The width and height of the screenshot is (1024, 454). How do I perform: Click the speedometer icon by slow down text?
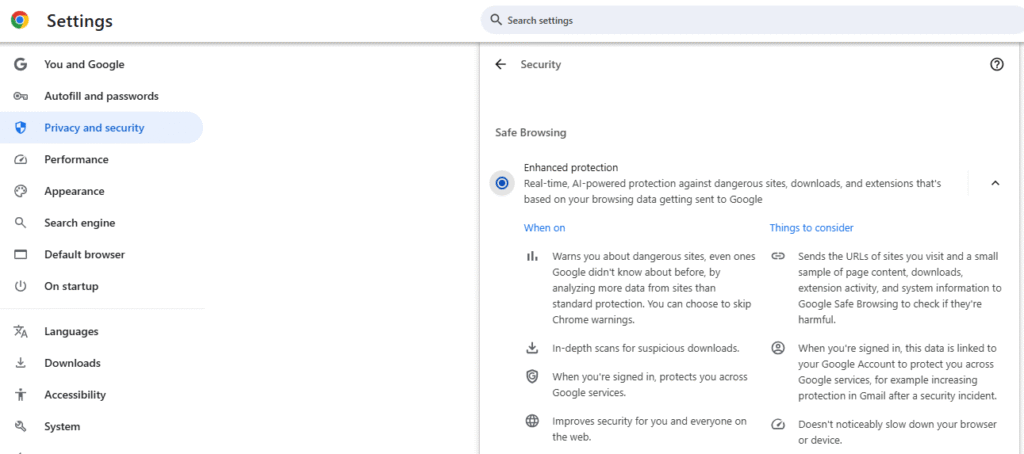pyautogui.click(x=778, y=425)
